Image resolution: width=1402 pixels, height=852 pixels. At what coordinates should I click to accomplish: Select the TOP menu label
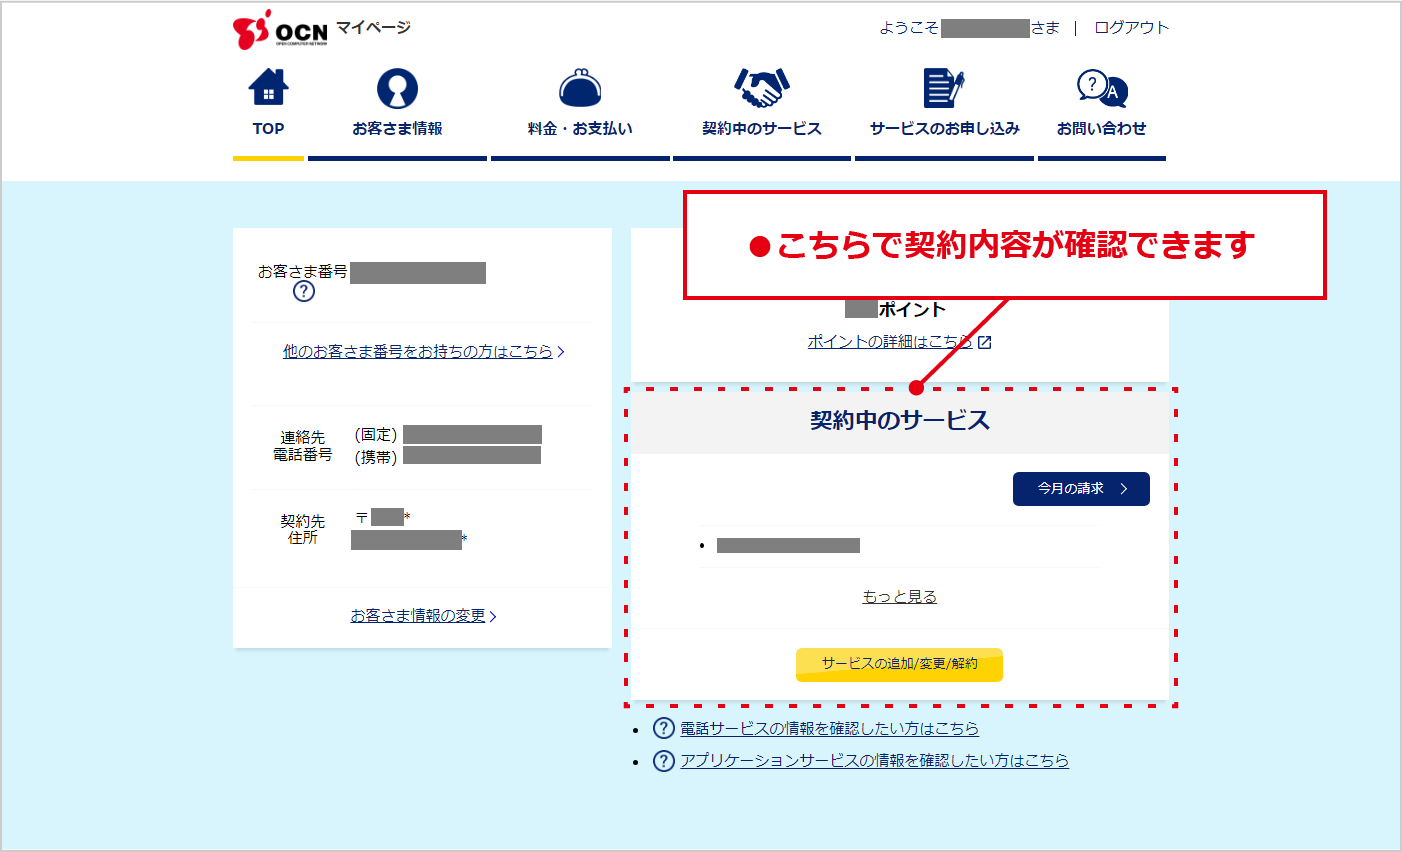point(268,128)
